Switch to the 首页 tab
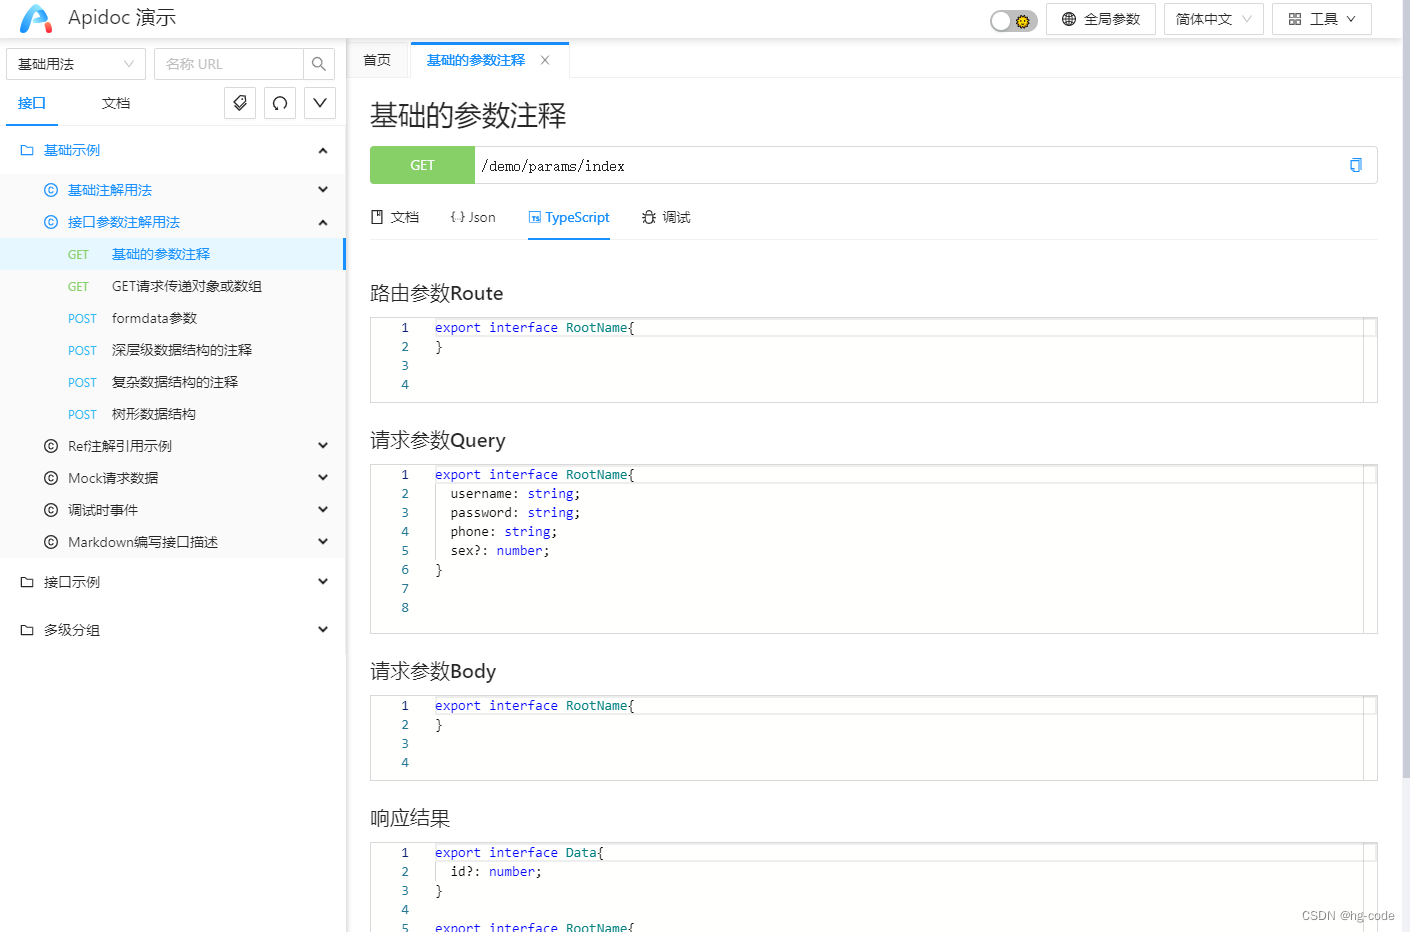Screen dimensions: 1410x932 click(377, 60)
